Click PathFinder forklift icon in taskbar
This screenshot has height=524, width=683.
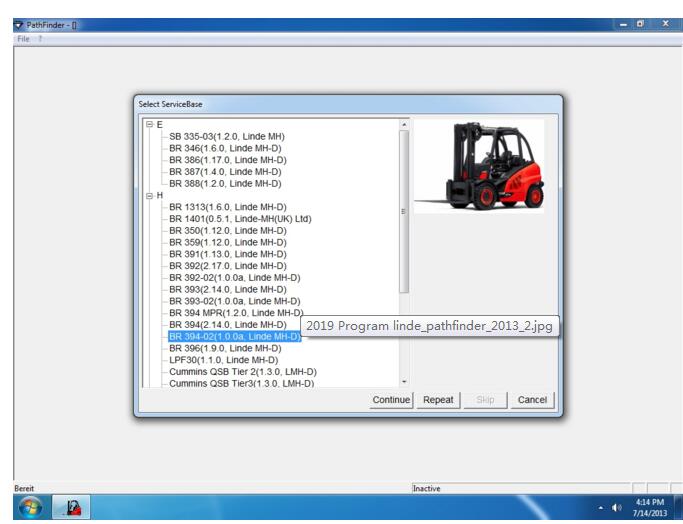click(x=72, y=507)
